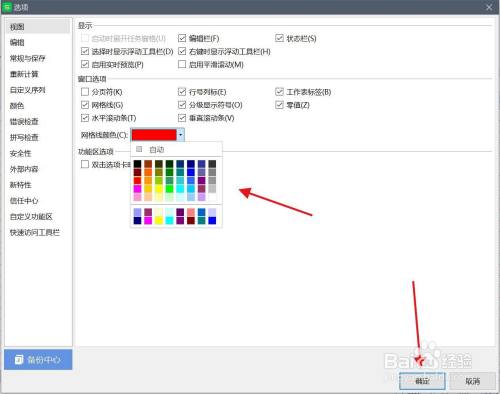Screen dimensions: 500x394
Task: Go to the 外部内容 settings
Action: click(24, 169)
